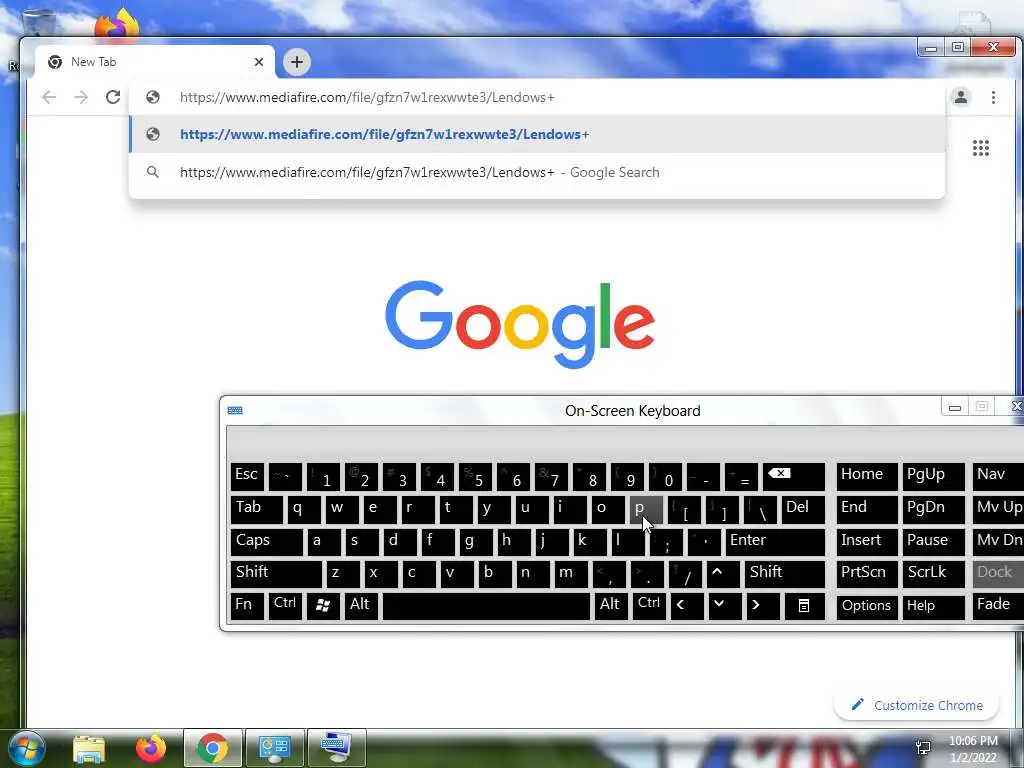This screenshot has width=1024, height=768.
Task: Click the Del key
Action: coord(803,509)
